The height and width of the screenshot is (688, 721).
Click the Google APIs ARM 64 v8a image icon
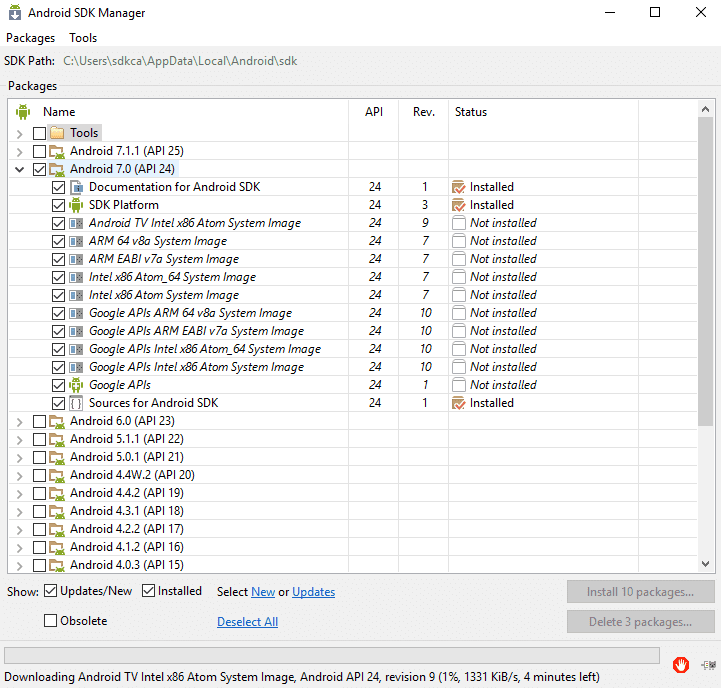(x=76, y=313)
